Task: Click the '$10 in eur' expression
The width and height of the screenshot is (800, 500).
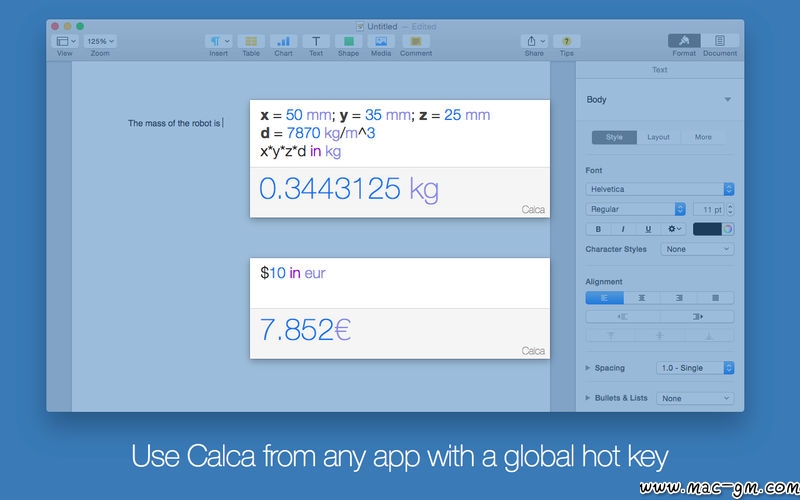Action: (x=292, y=273)
